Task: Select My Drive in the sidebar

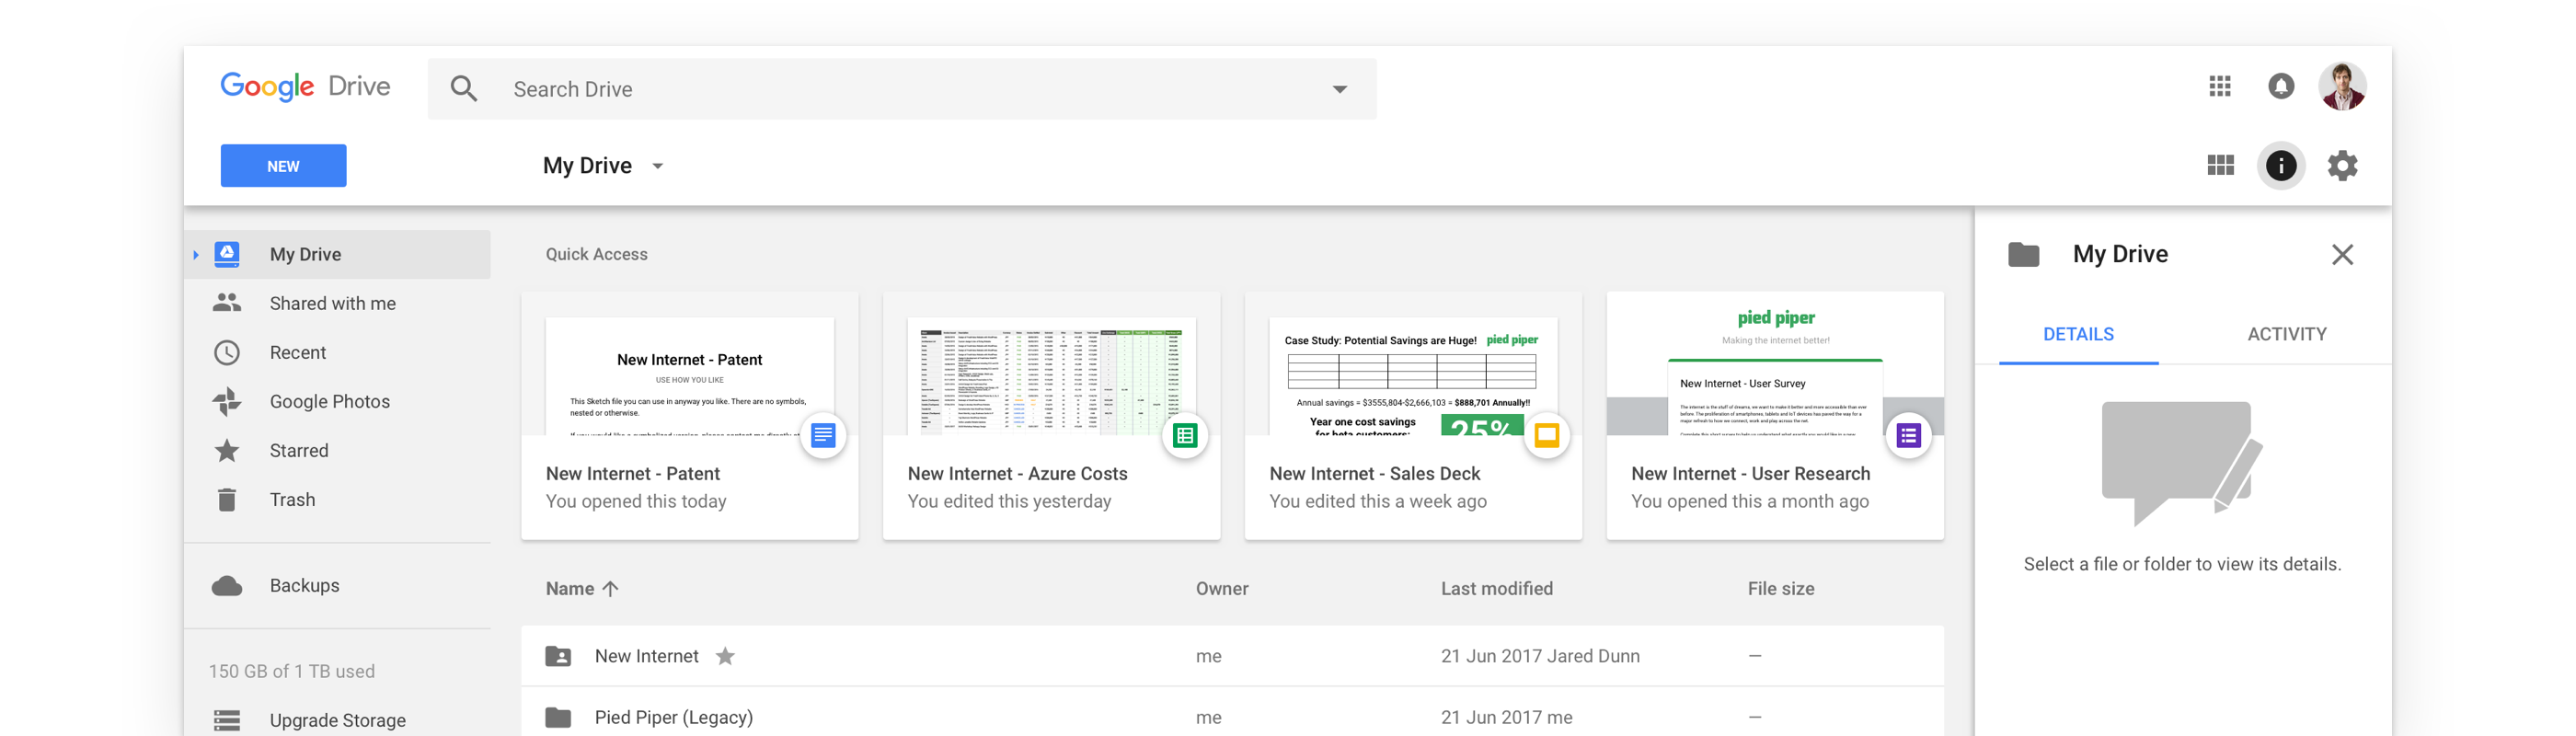Action: pyautogui.click(x=338, y=254)
